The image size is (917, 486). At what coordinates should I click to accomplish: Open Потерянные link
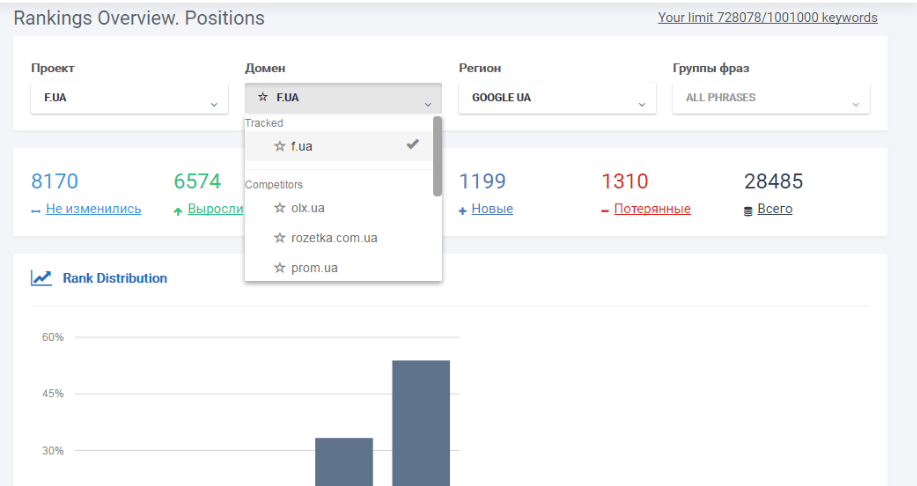(652, 209)
